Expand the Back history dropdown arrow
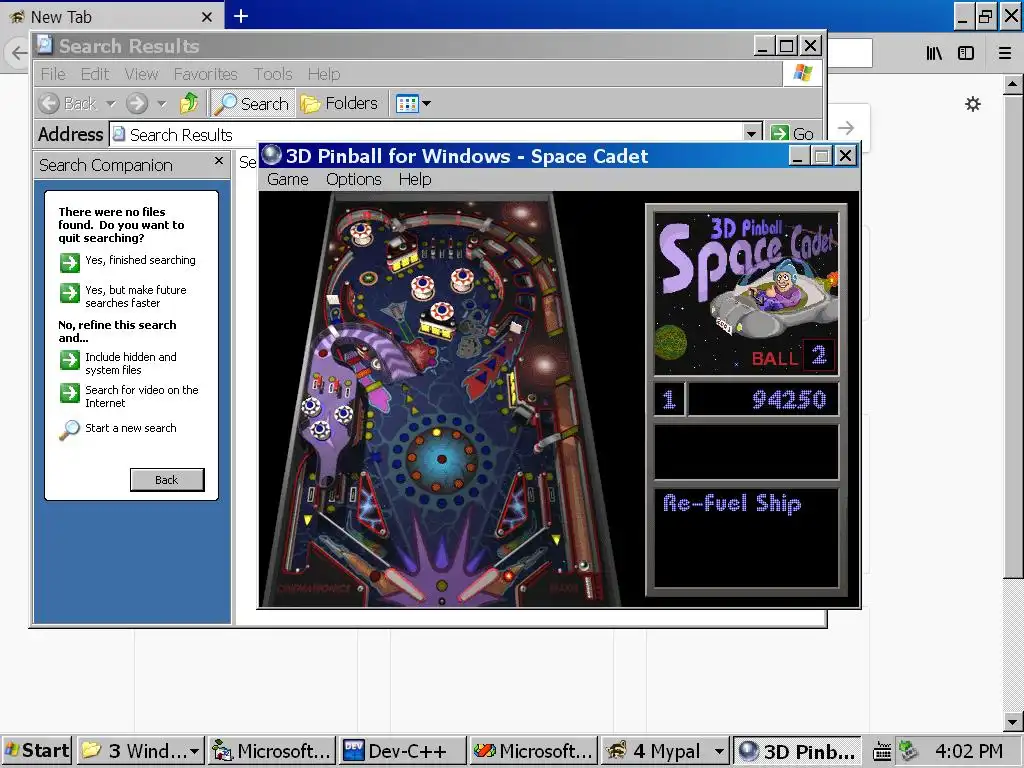Screen dimensions: 1024x768 pyautogui.click(x=111, y=103)
